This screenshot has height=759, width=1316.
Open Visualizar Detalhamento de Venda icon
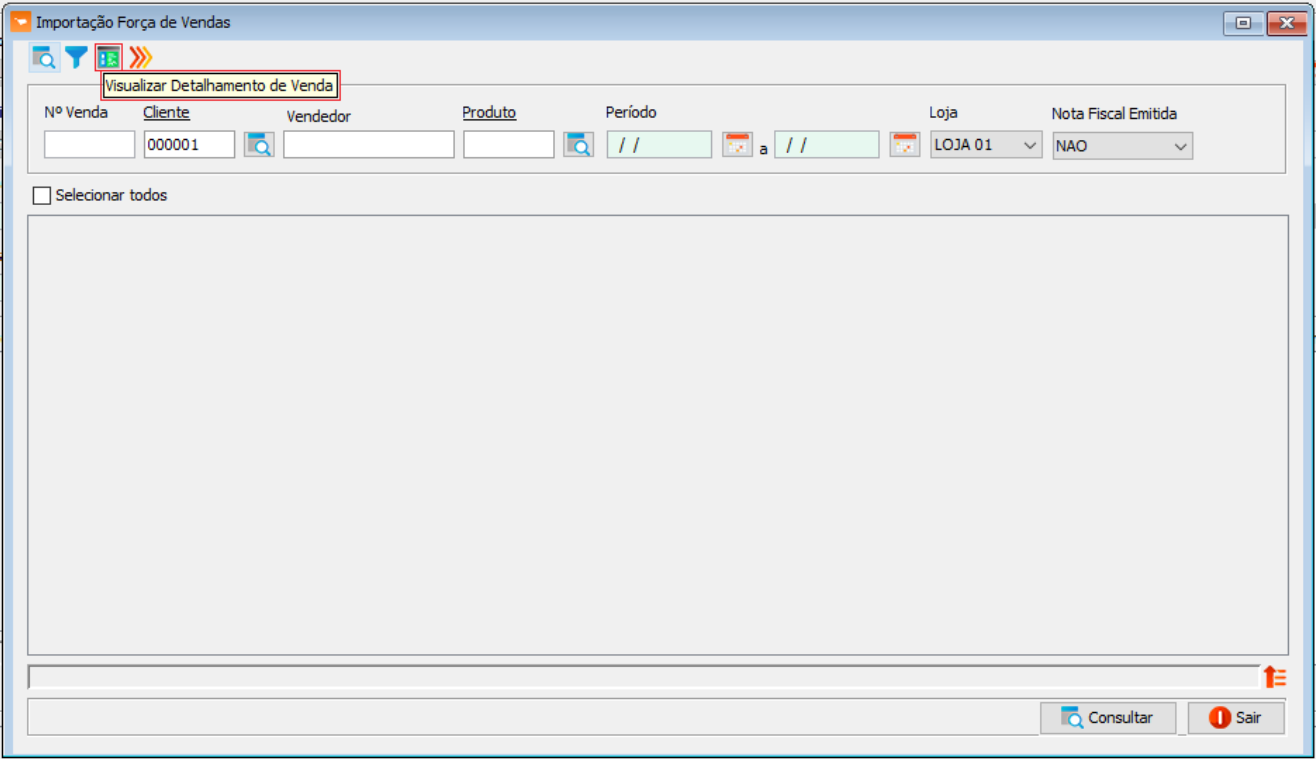click(x=108, y=58)
